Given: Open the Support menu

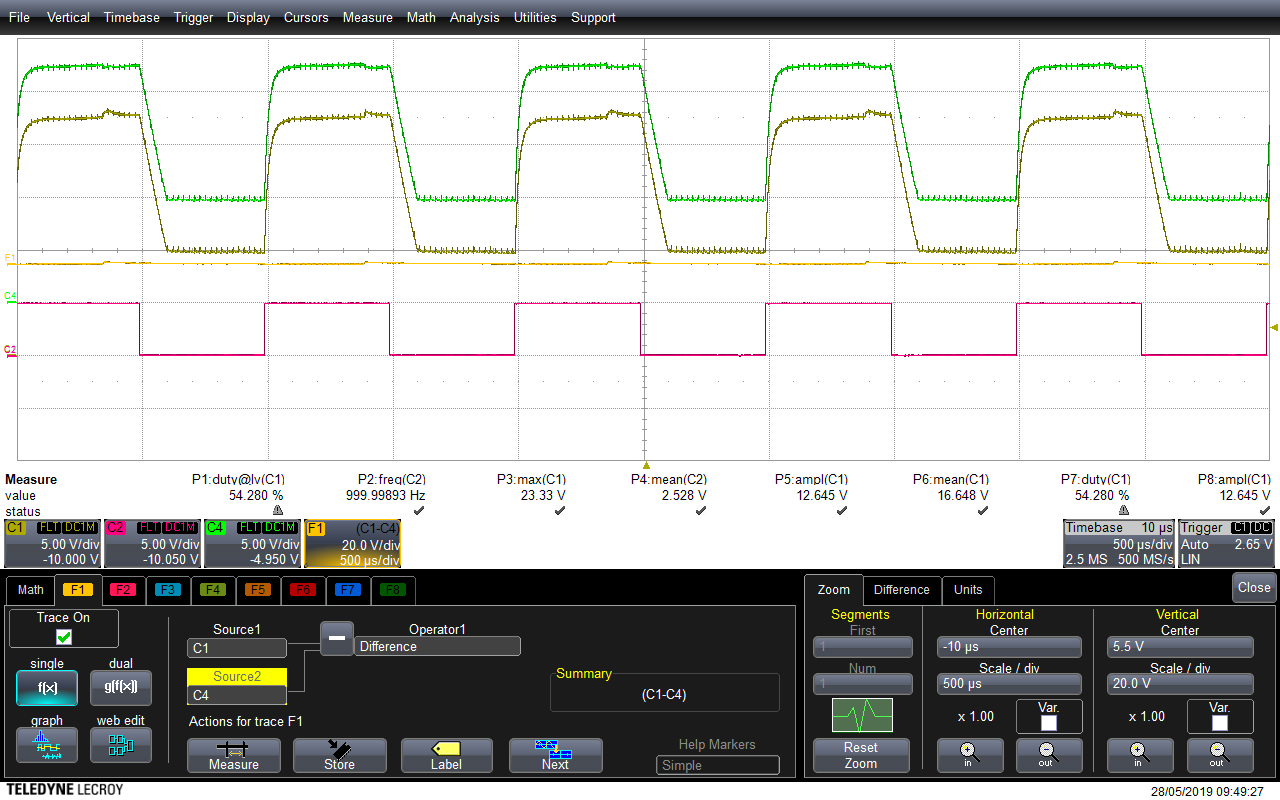Looking at the screenshot, I should [x=593, y=17].
